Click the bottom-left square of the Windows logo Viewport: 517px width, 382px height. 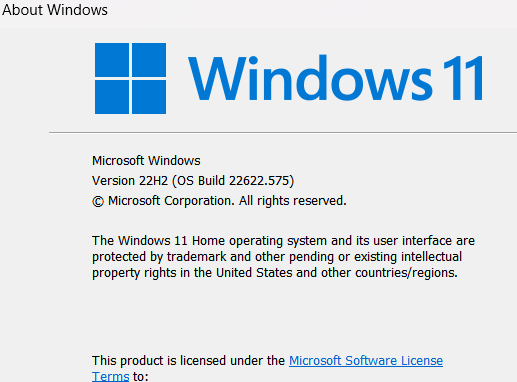112,97
